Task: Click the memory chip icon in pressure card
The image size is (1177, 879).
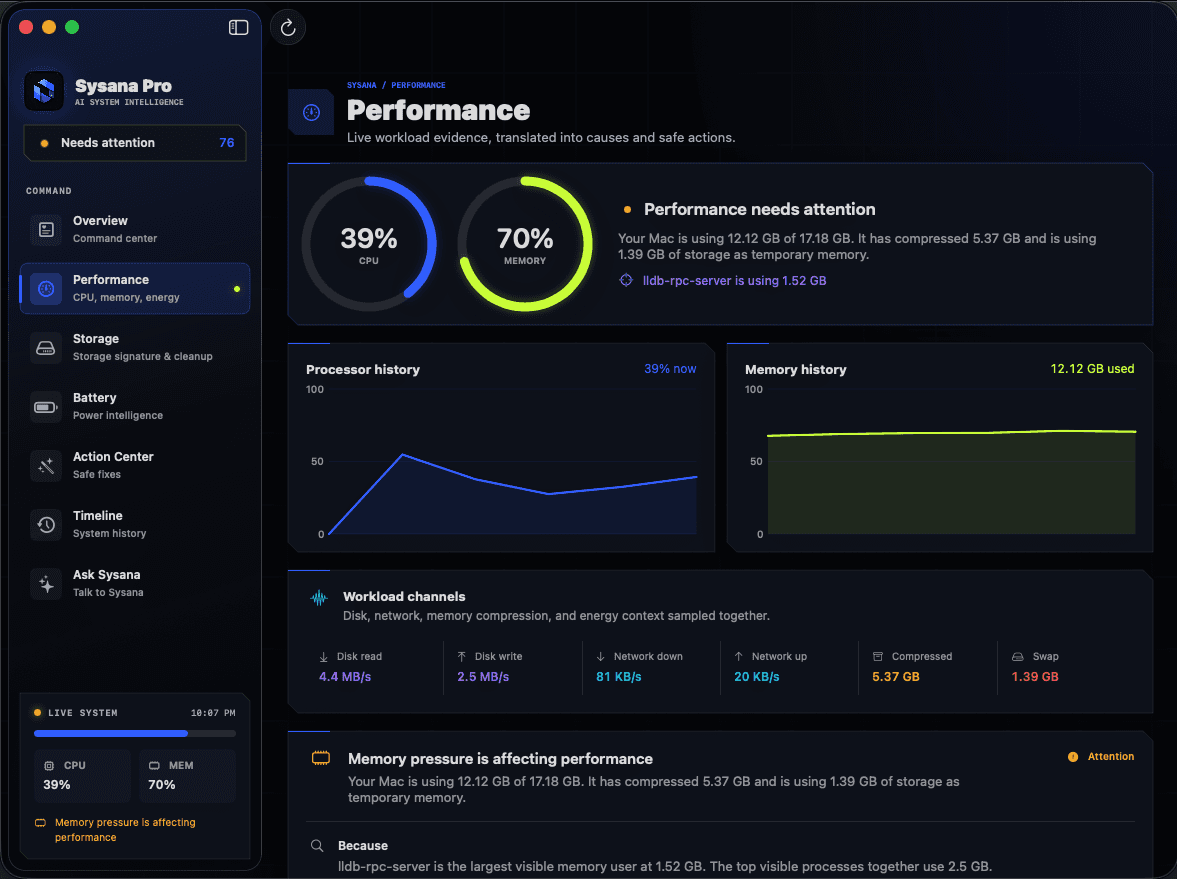Action: coord(321,758)
